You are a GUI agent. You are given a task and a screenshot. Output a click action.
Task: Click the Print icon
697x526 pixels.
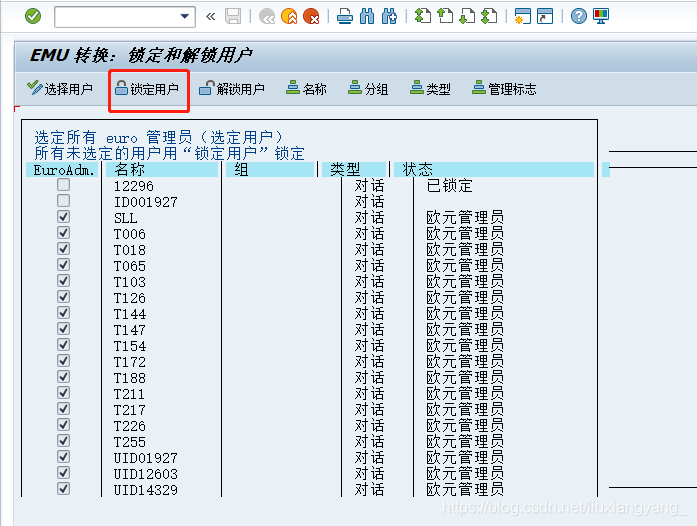tap(344, 16)
